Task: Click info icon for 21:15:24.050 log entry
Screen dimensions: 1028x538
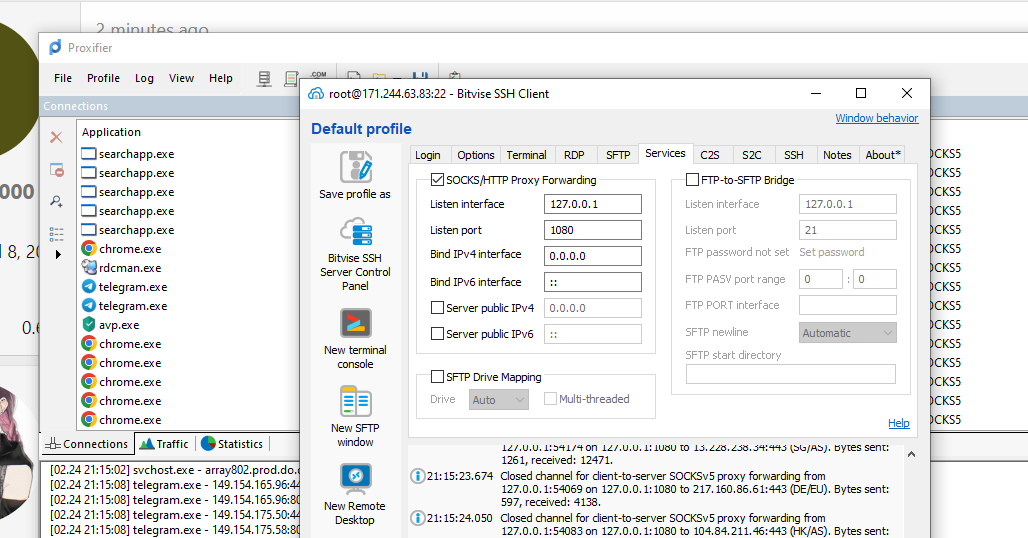Action: [x=417, y=518]
